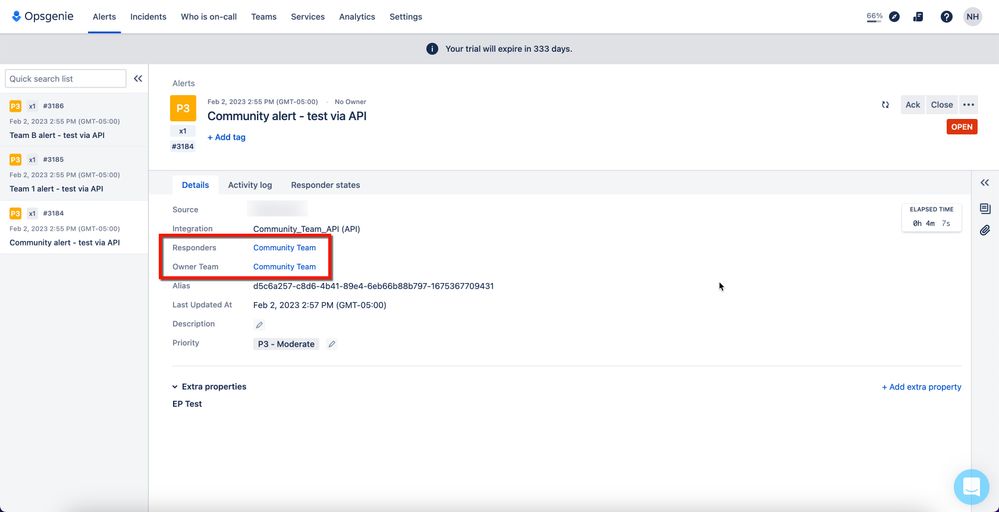The image size is (999, 512).
Task: Open the Owner Team Community Team link
Action: pyautogui.click(x=284, y=267)
